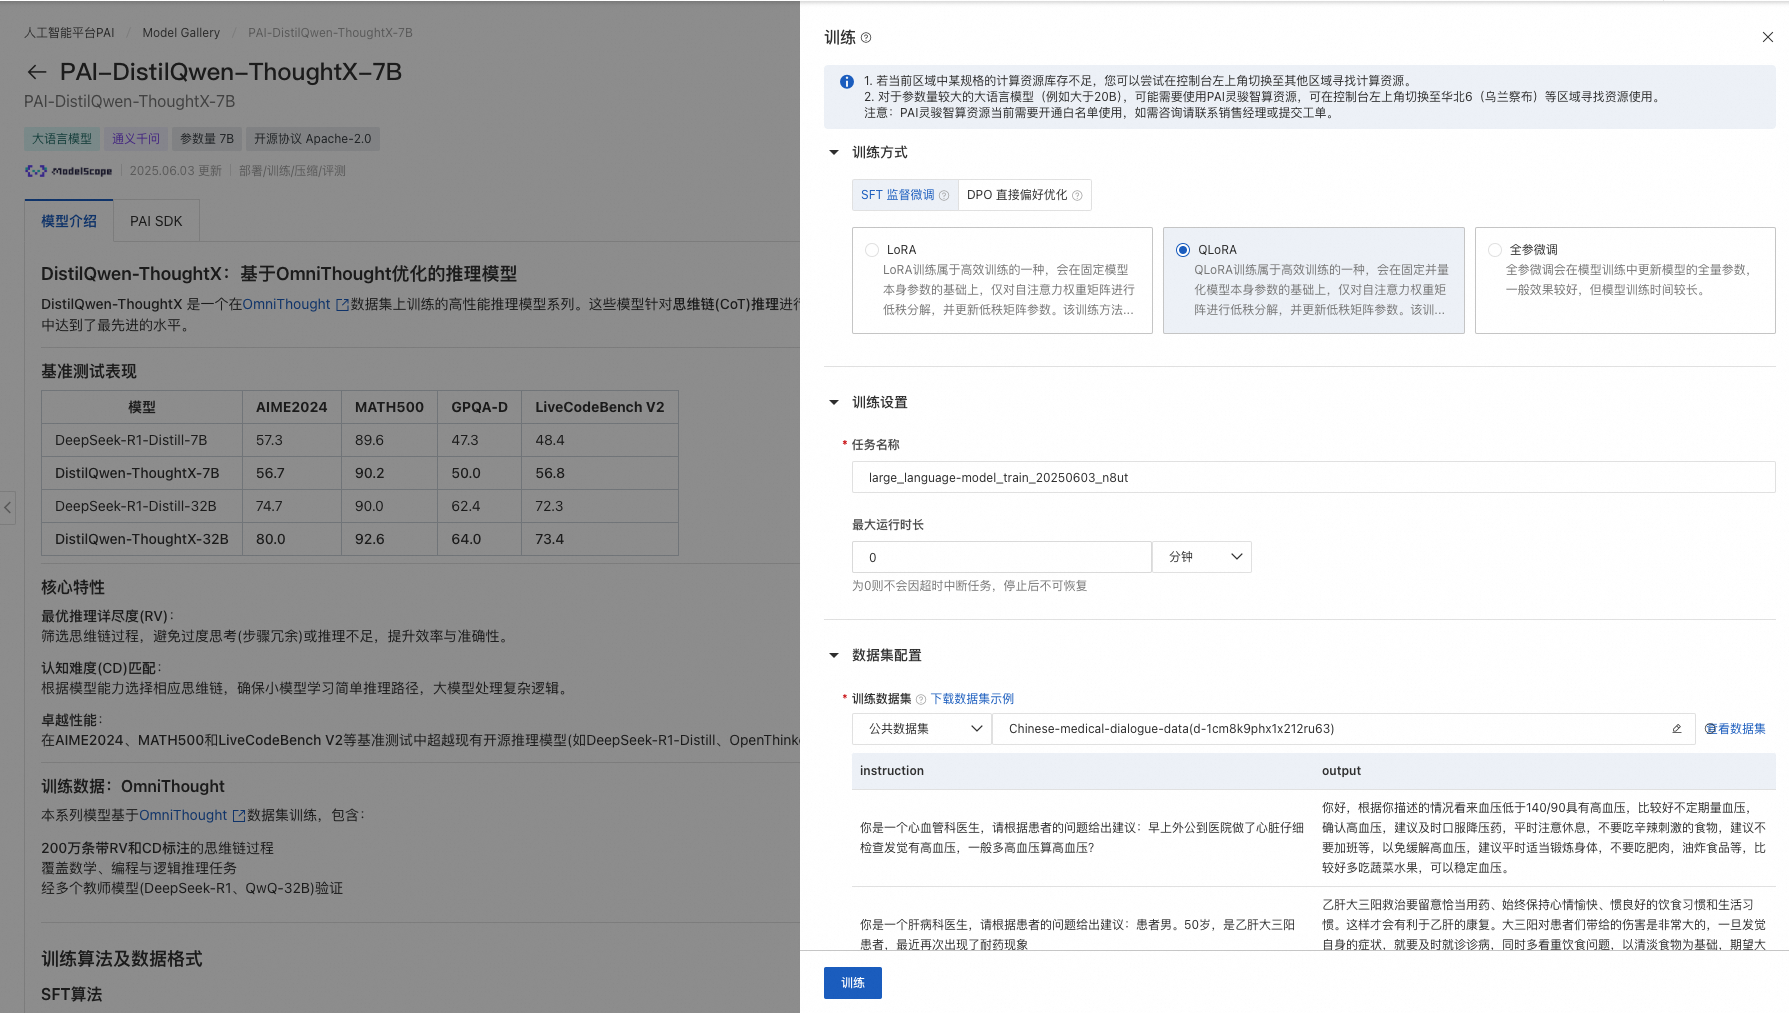Switch to the PAI SDK tab
The width and height of the screenshot is (1789, 1013).
[x=156, y=220]
